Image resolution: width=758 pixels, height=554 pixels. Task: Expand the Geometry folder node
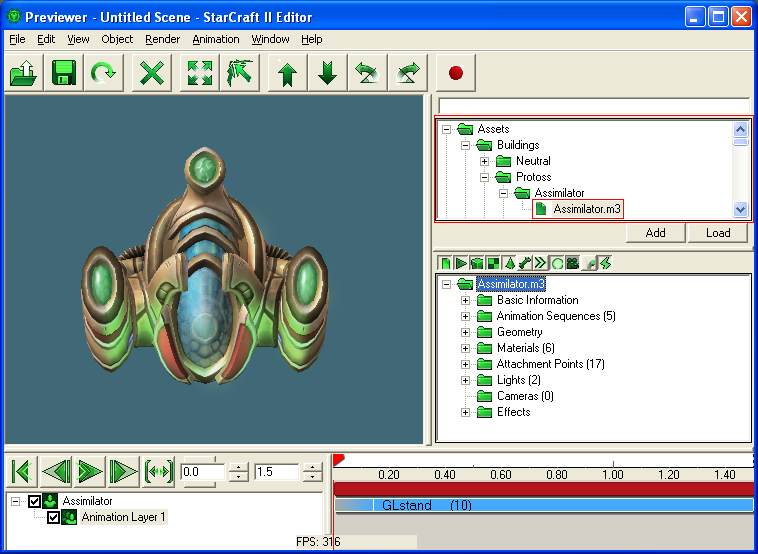pos(465,332)
